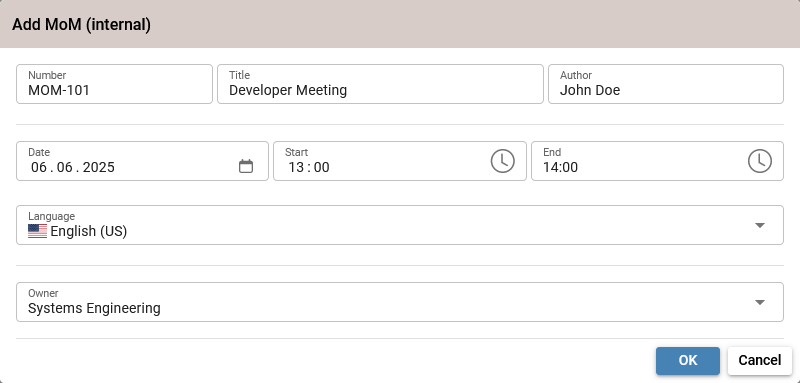The width and height of the screenshot is (800, 383).
Task: Open the calendar picker in Date field
Action: [246, 166]
